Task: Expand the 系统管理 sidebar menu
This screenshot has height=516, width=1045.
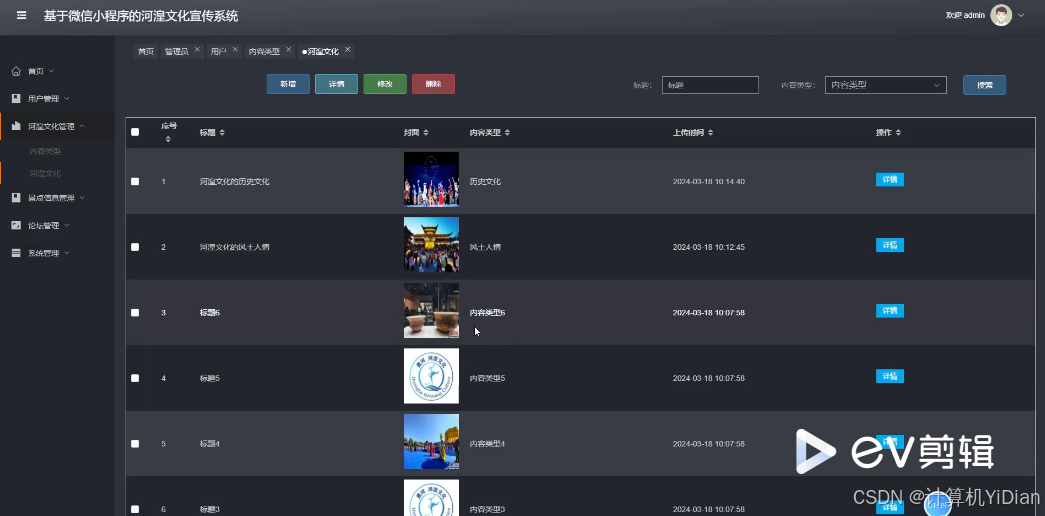Action: click(66, 253)
